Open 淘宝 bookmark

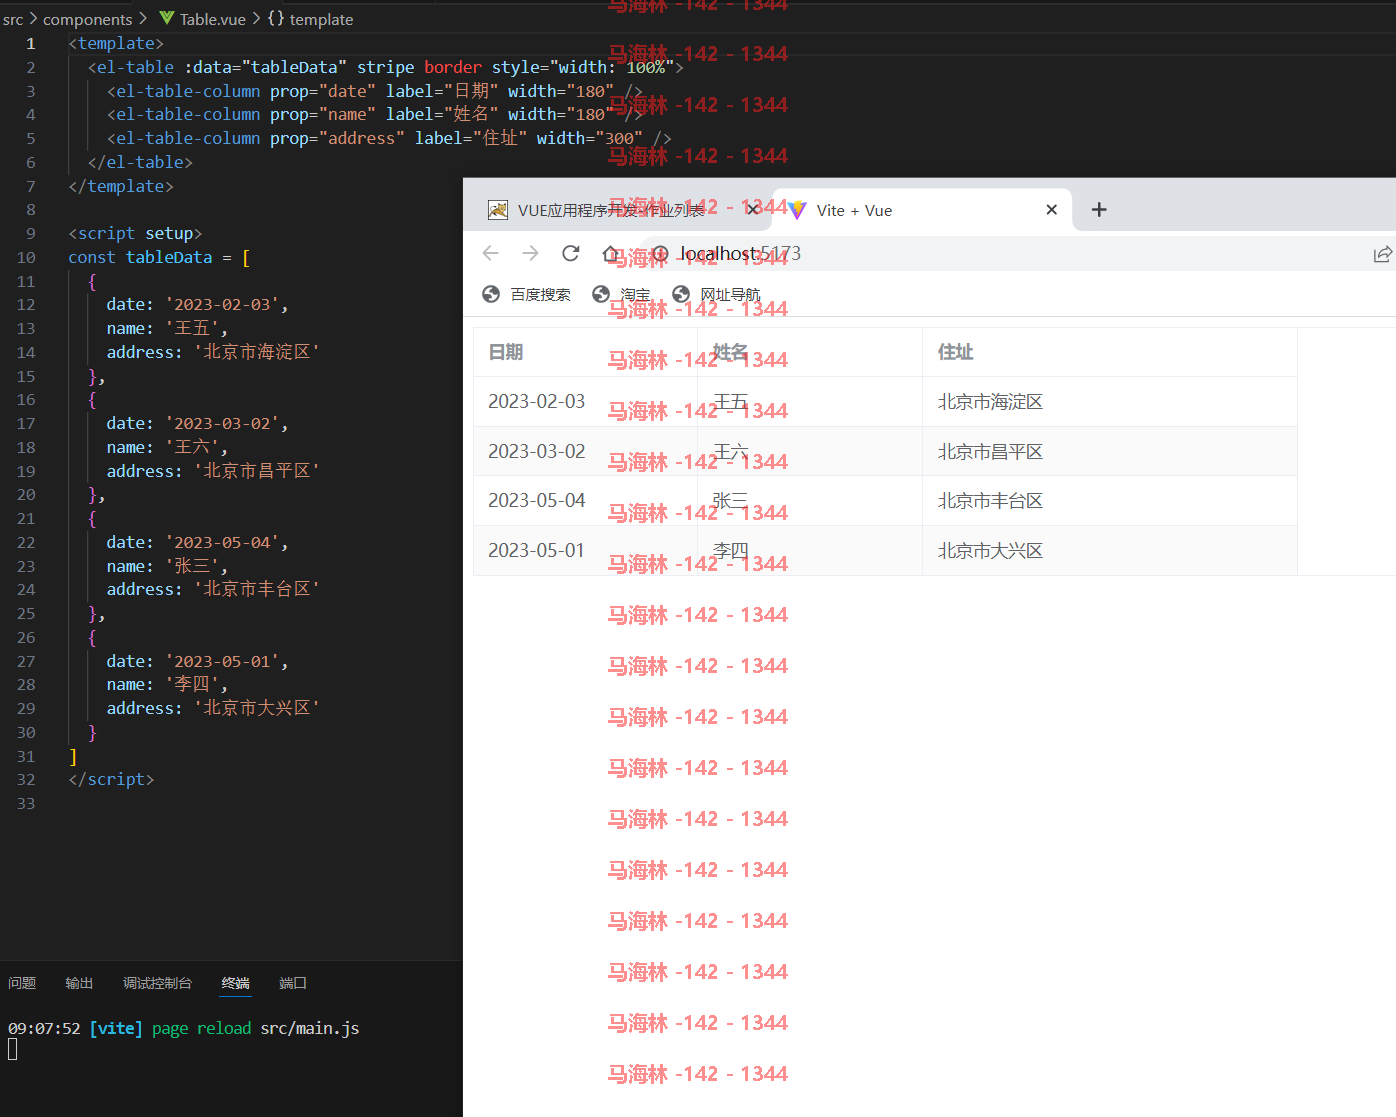click(621, 294)
